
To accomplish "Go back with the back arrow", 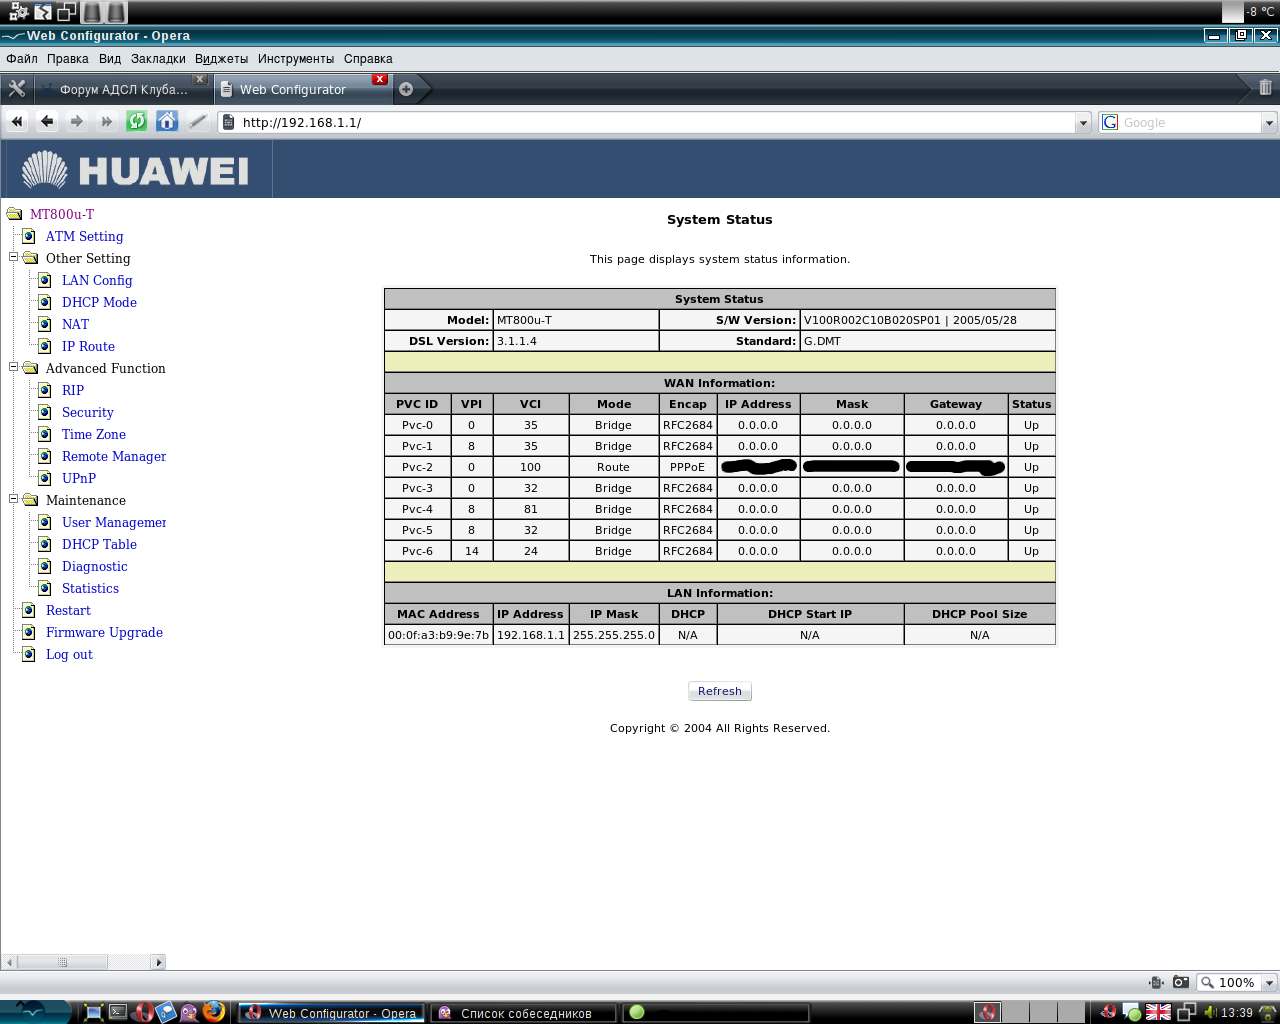I will (47, 121).
